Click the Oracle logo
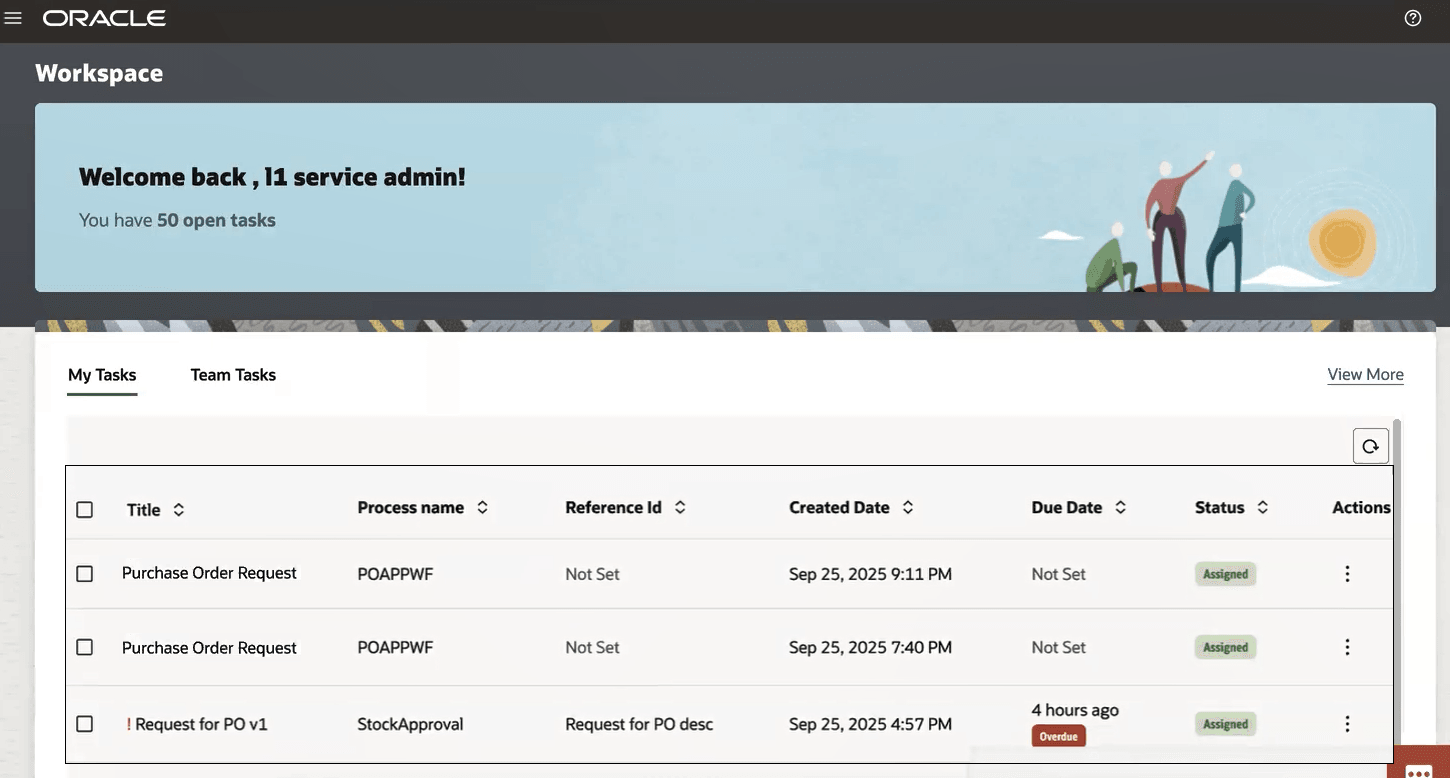 tap(103, 15)
